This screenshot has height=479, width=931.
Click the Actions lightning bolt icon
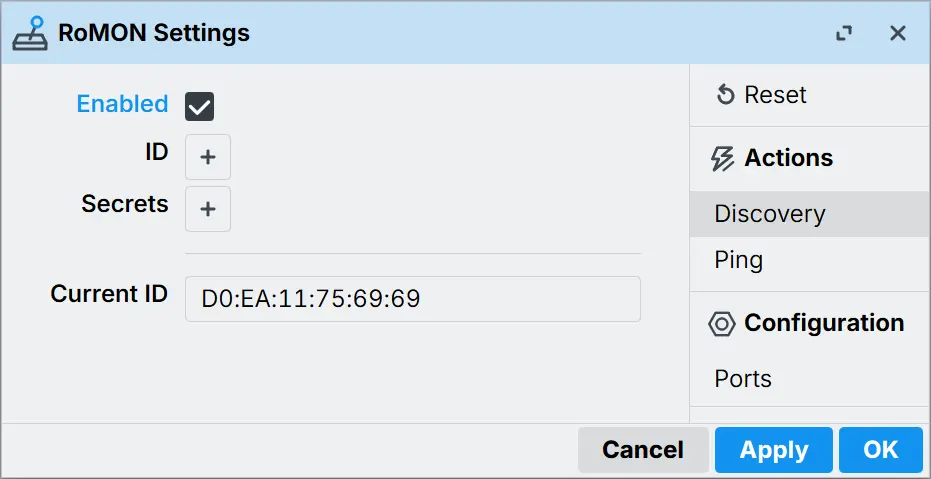click(722, 158)
